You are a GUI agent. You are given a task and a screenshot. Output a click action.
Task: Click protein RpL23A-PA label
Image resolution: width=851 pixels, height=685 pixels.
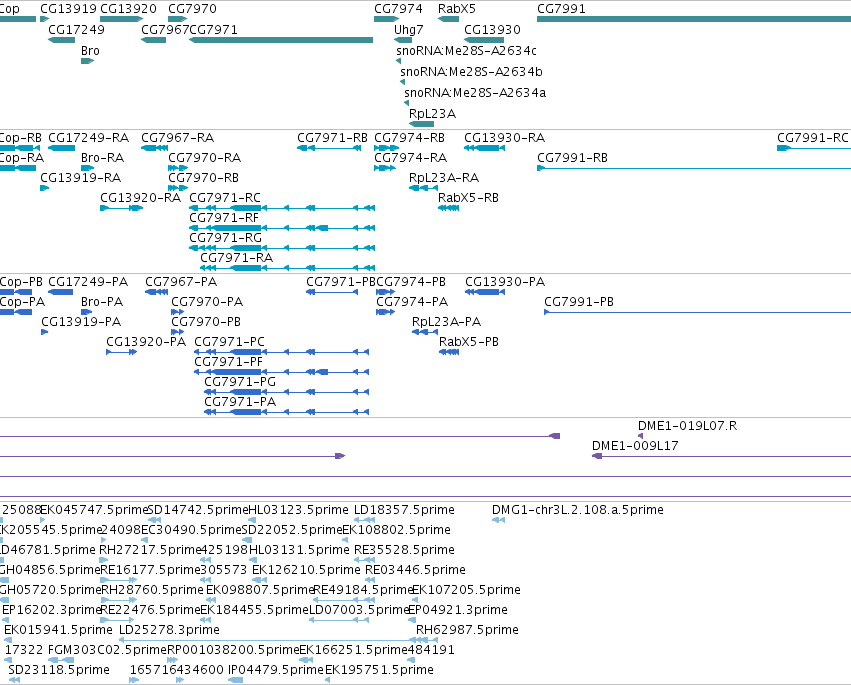(446, 321)
